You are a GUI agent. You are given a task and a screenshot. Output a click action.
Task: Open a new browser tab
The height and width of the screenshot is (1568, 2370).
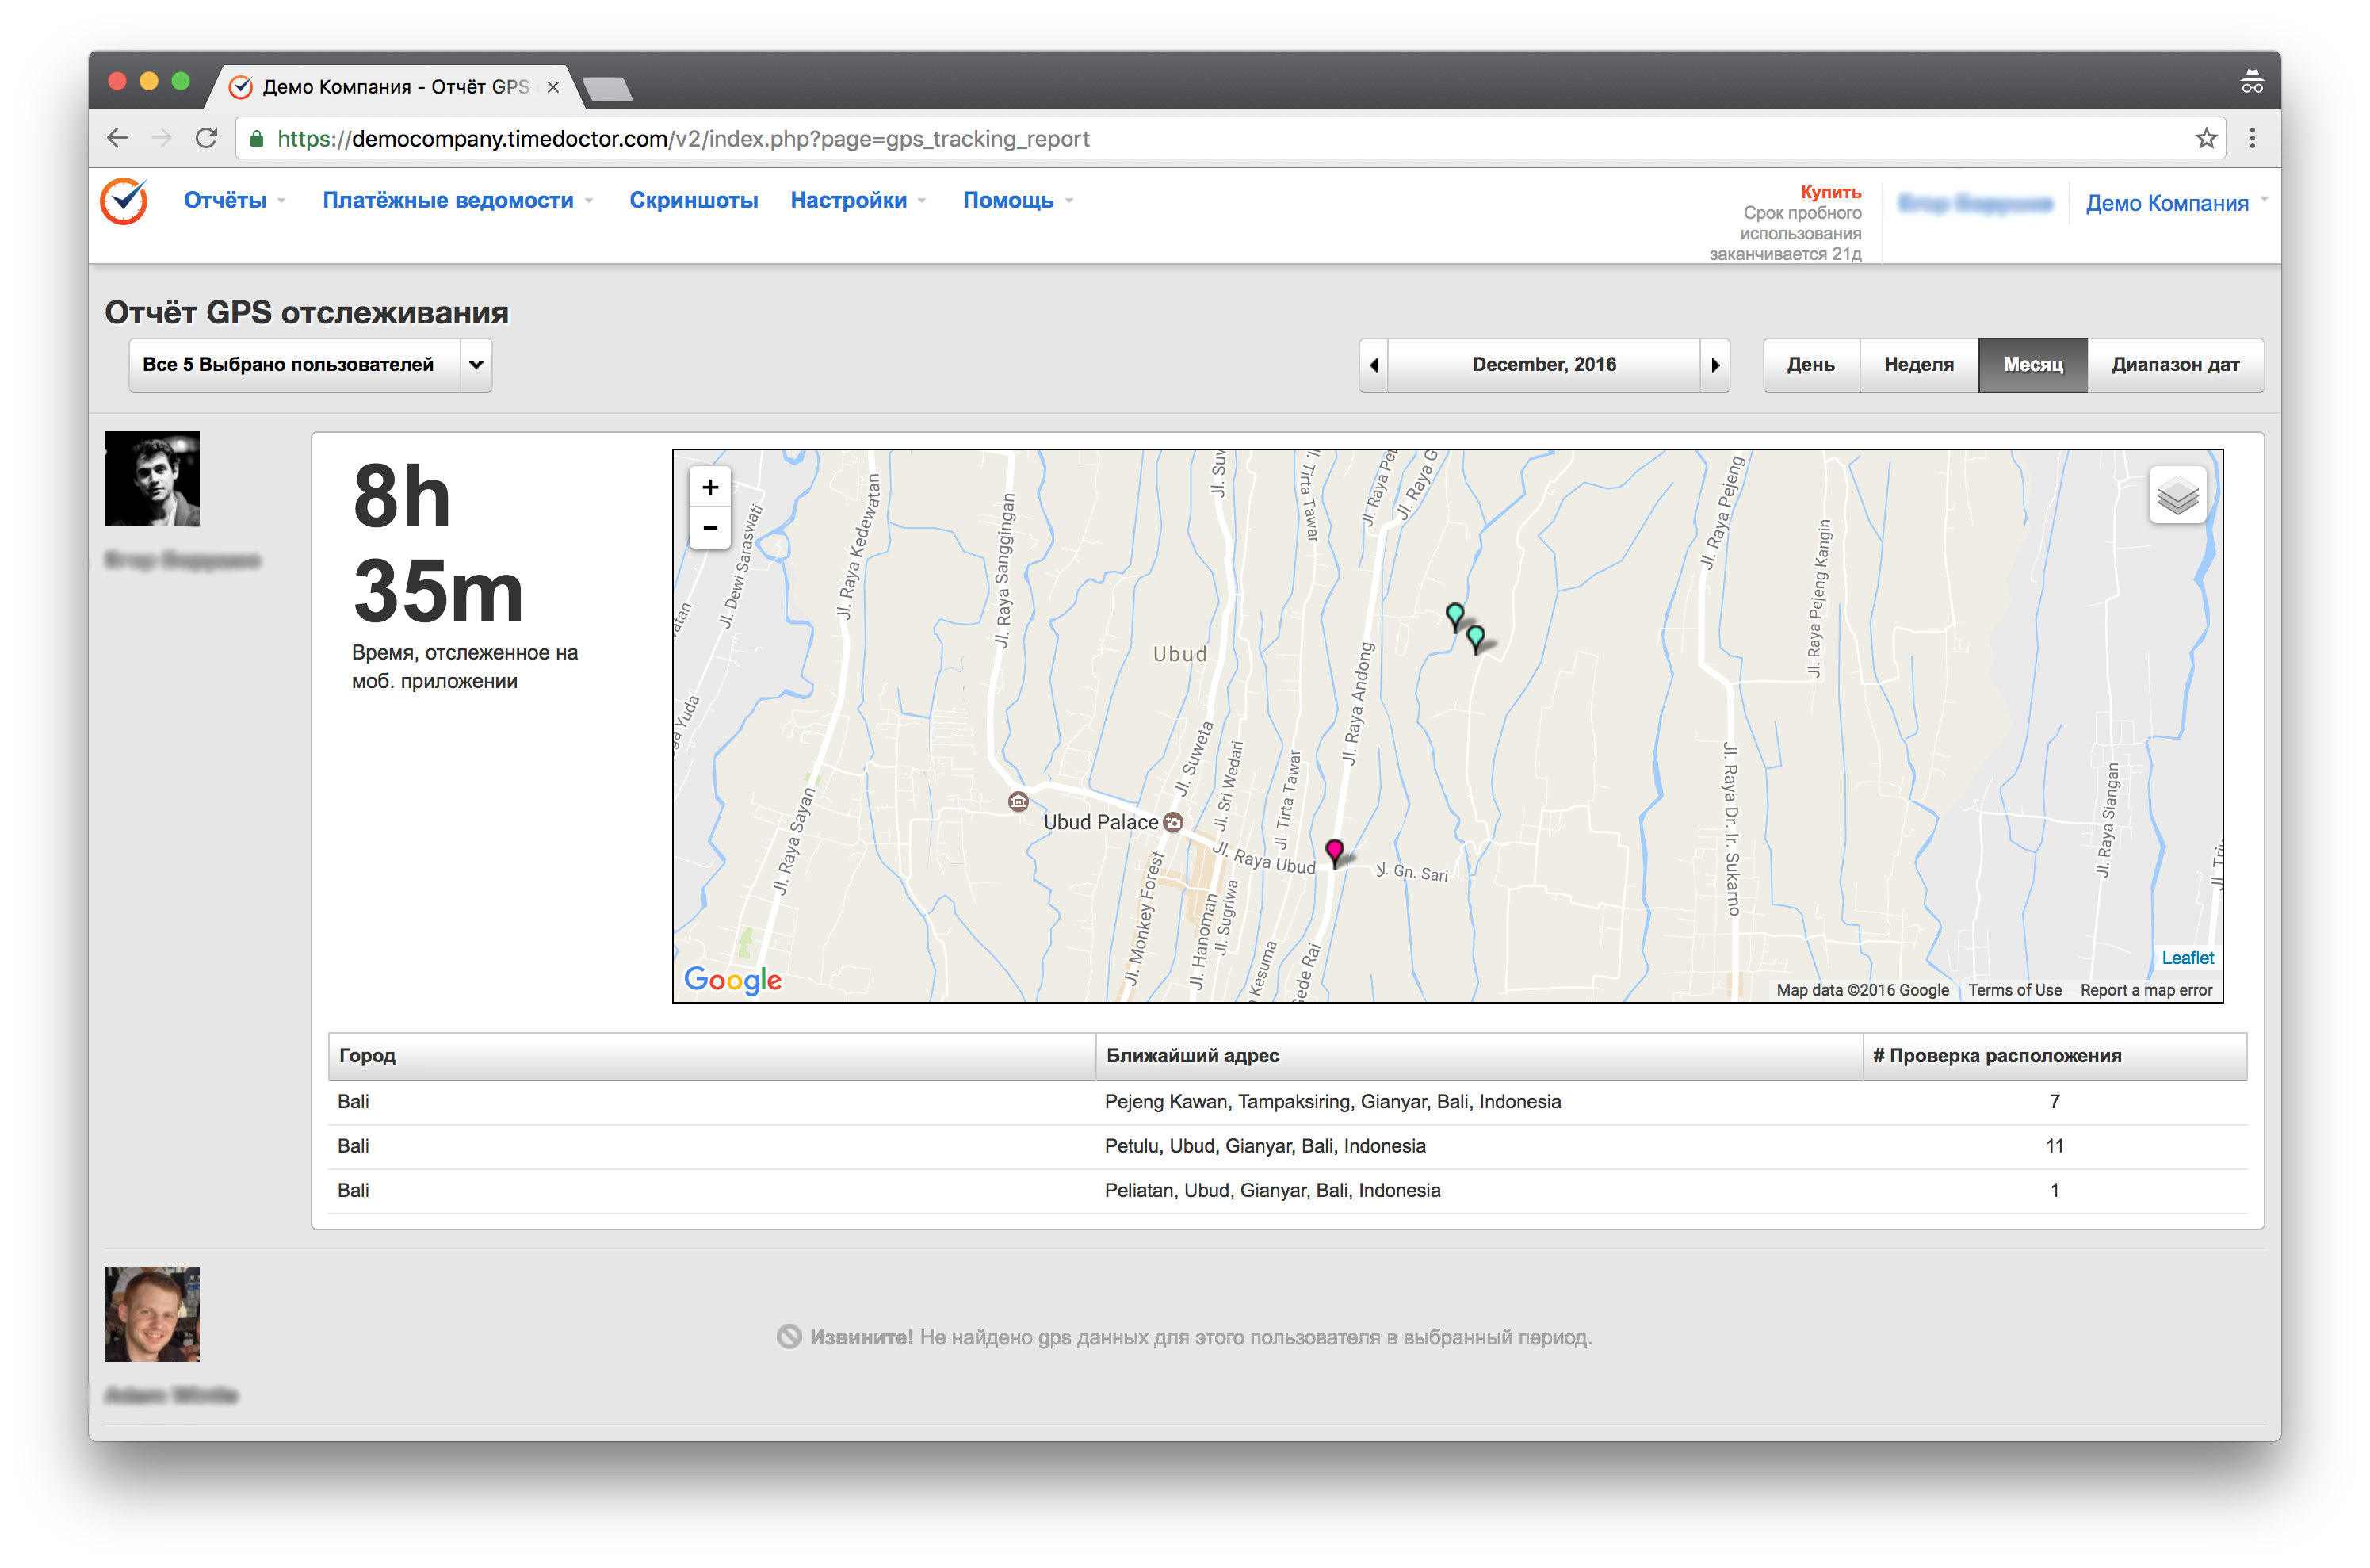tap(607, 89)
